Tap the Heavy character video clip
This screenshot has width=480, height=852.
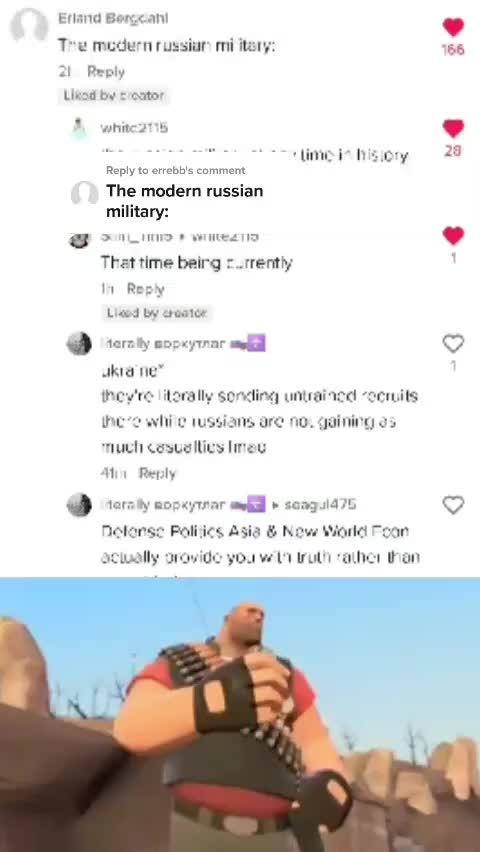coord(240,715)
